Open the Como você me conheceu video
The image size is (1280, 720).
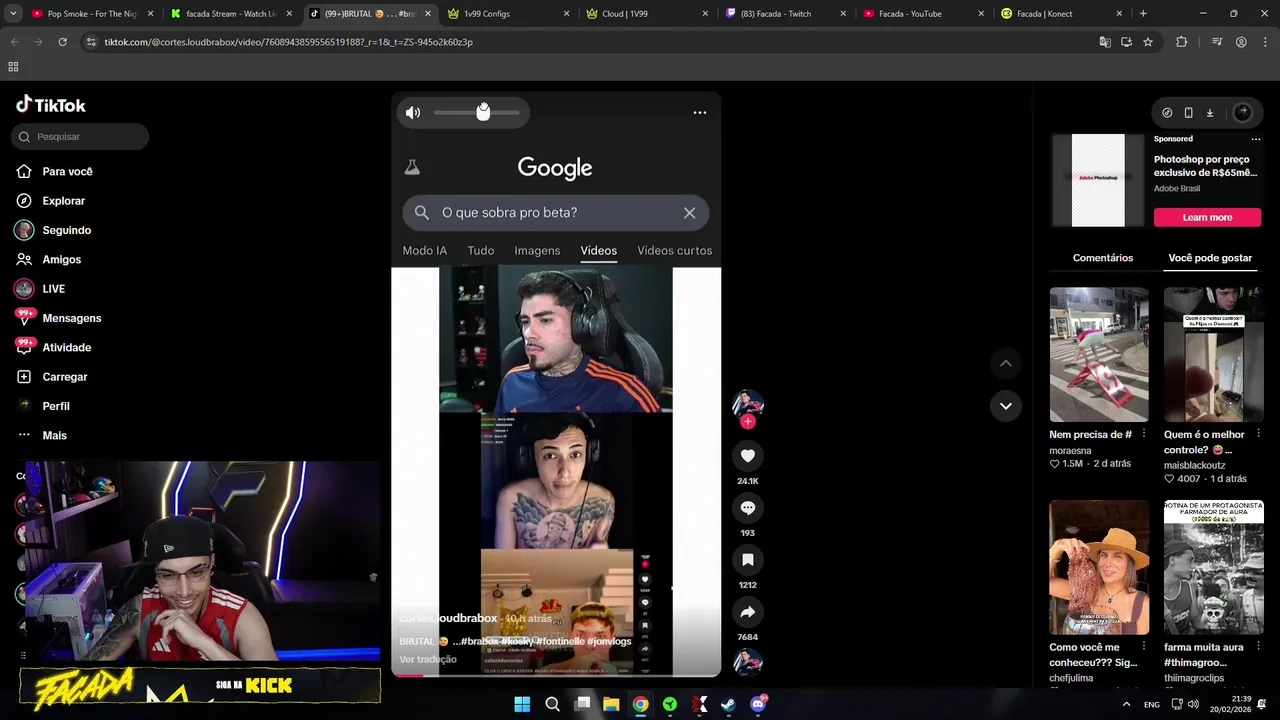point(1099,567)
